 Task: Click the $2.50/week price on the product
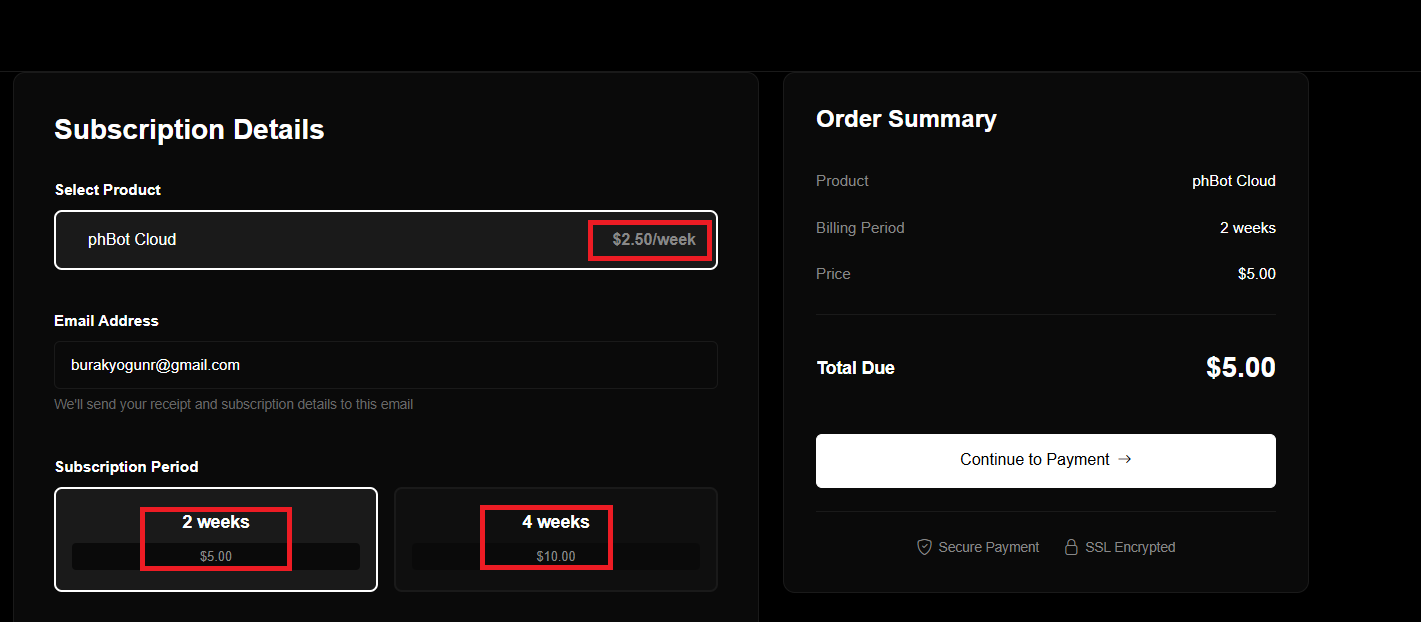[x=654, y=240]
